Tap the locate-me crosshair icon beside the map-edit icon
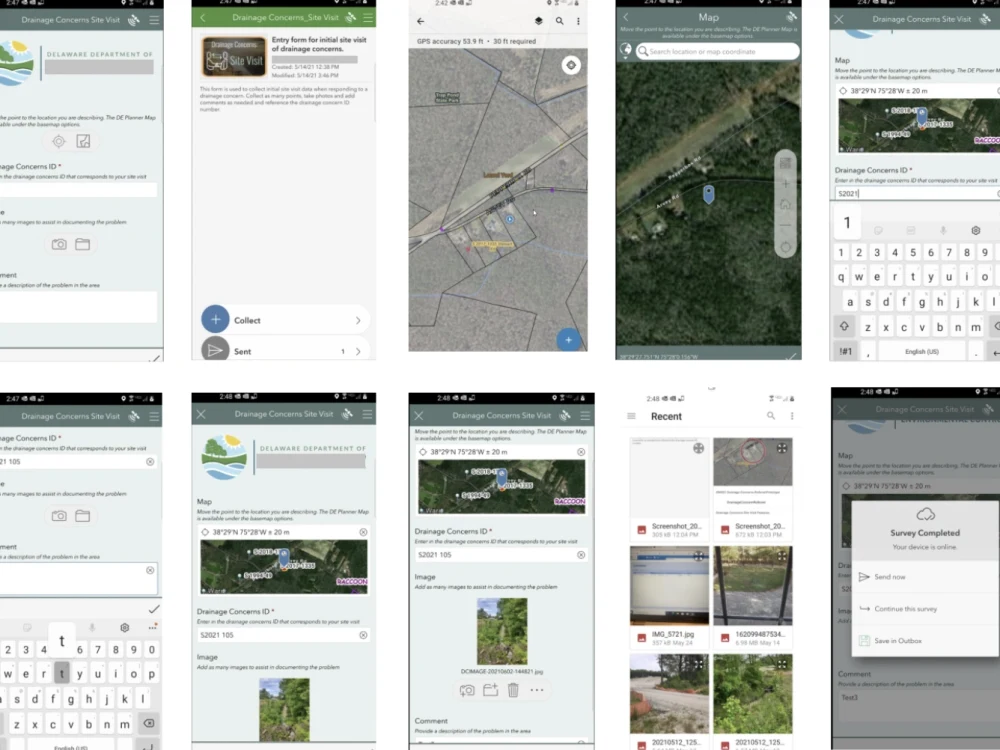The image size is (1000, 750). (59, 142)
